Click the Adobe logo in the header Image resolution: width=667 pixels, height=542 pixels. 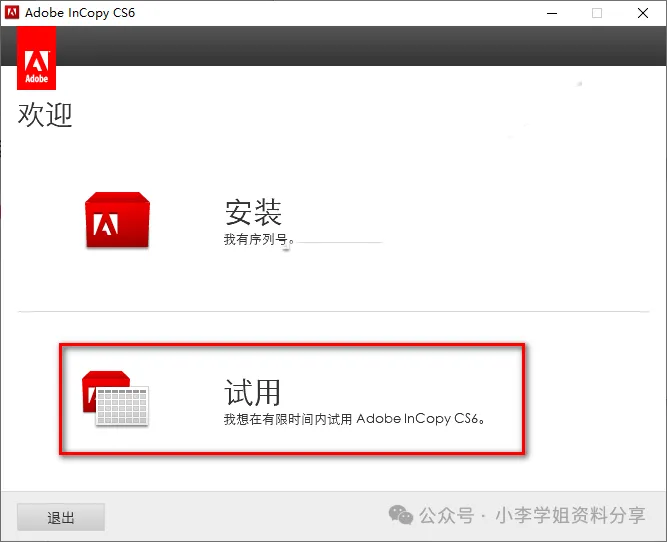coord(37,58)
